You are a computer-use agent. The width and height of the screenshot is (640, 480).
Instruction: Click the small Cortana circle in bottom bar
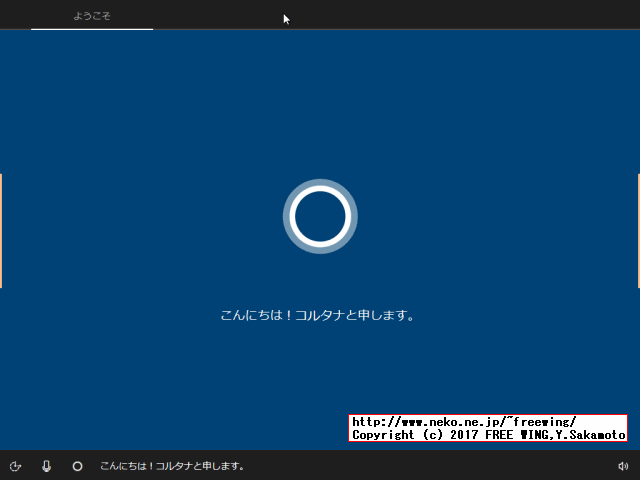click(78, 466)
